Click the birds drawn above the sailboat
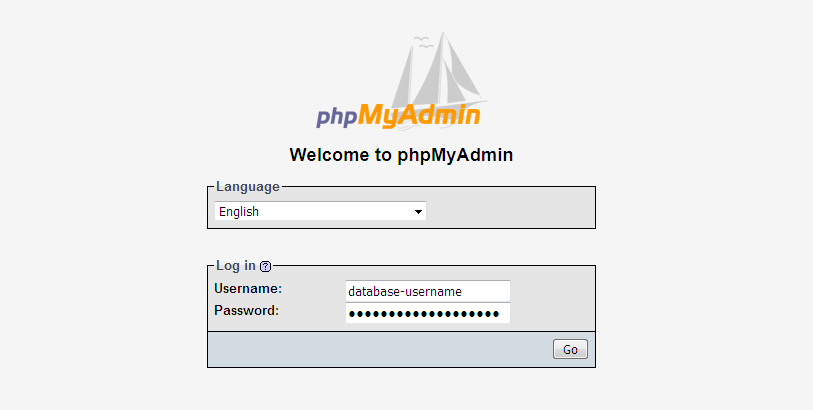Image resolution: width=813 pixels, height=410 pixels. tap(424, 43)
